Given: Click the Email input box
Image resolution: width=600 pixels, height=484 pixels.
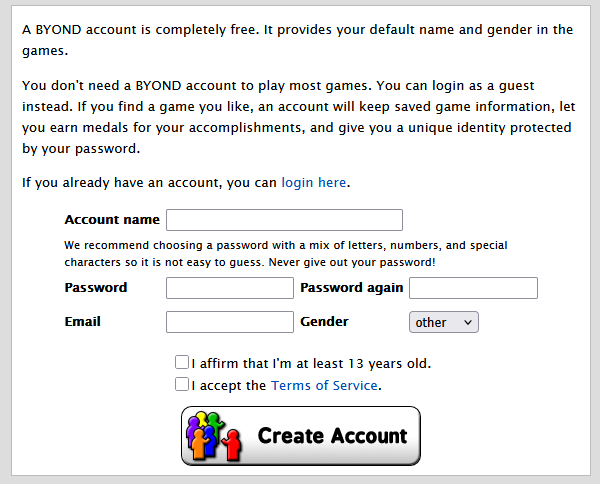Looking at the screenshot, I should [x=229, y=322].
